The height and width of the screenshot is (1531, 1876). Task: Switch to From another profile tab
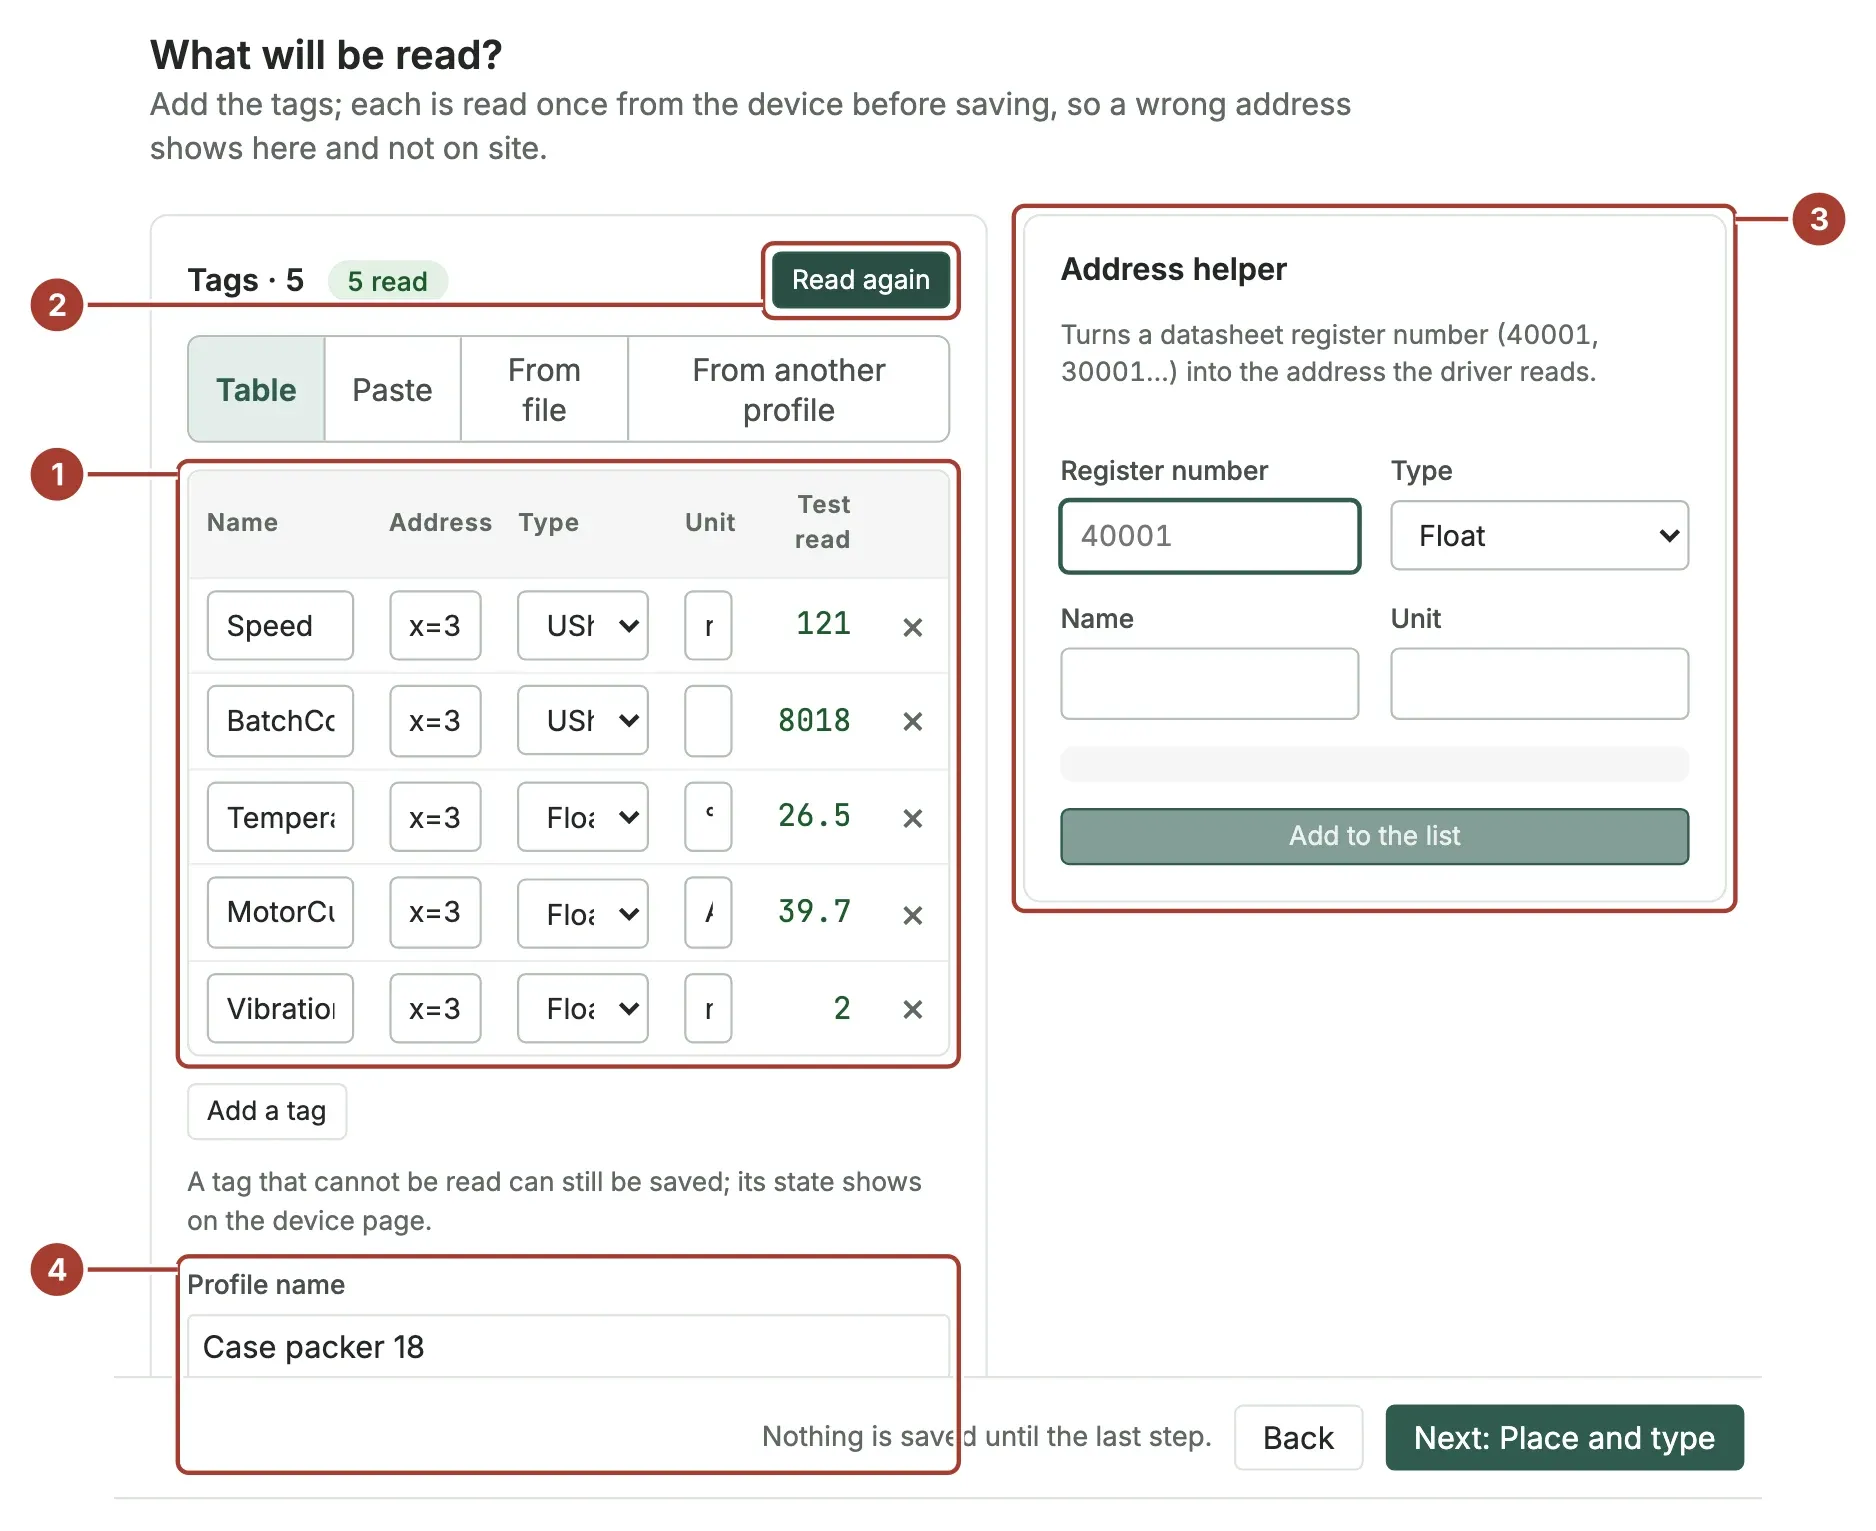(788, 389)
